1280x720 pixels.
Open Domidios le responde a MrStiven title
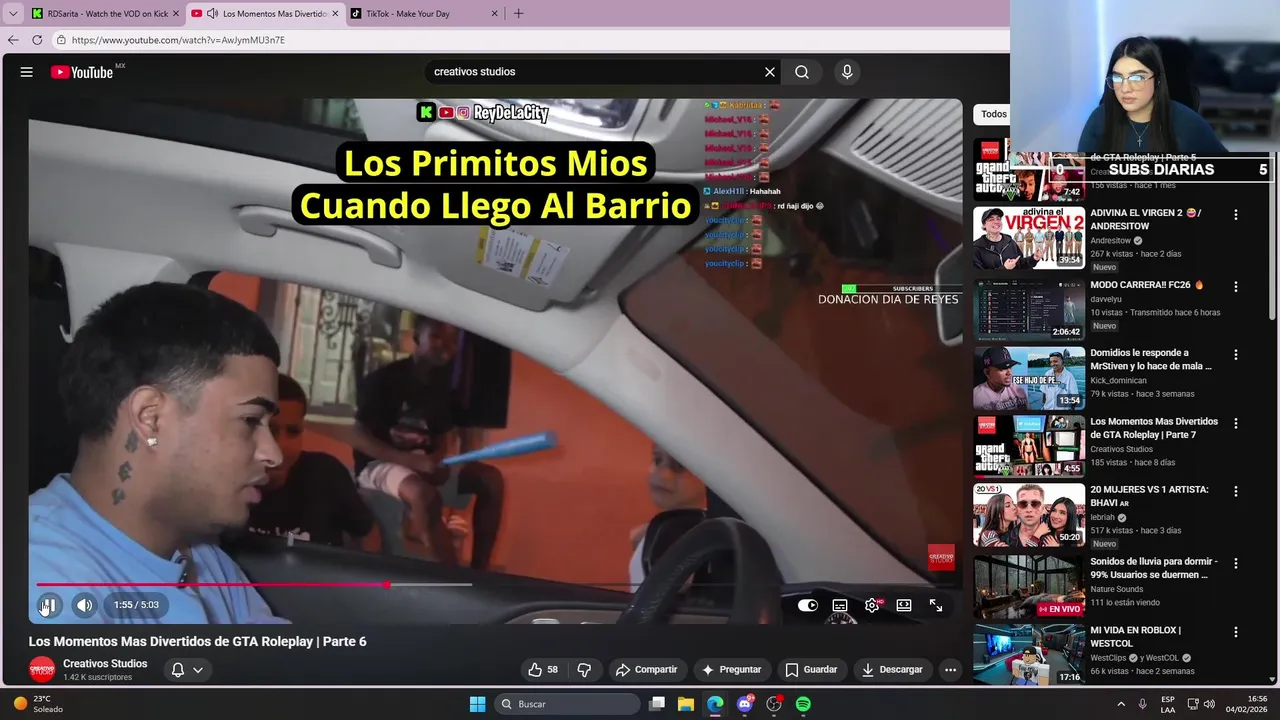1151,360
